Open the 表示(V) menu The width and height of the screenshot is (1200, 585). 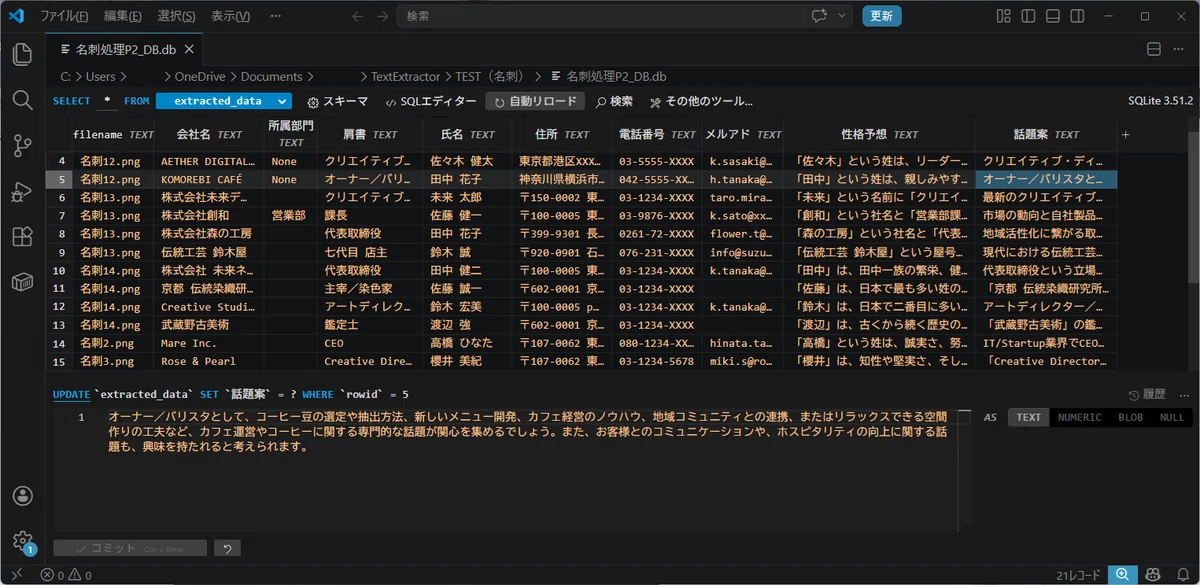(x=231, y=16)
